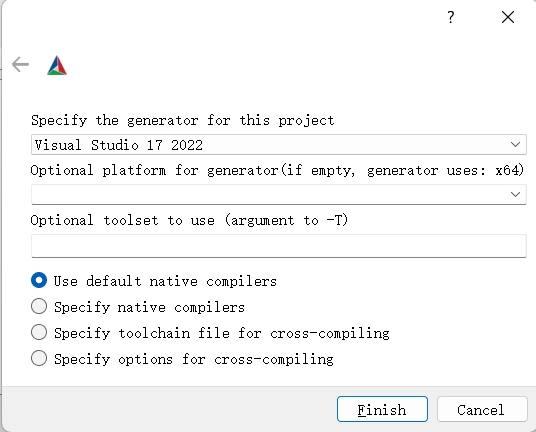Screen dimensions: 536x432
Task: Click the 'Specify the generator for this project' label
Action: (183, 121)
